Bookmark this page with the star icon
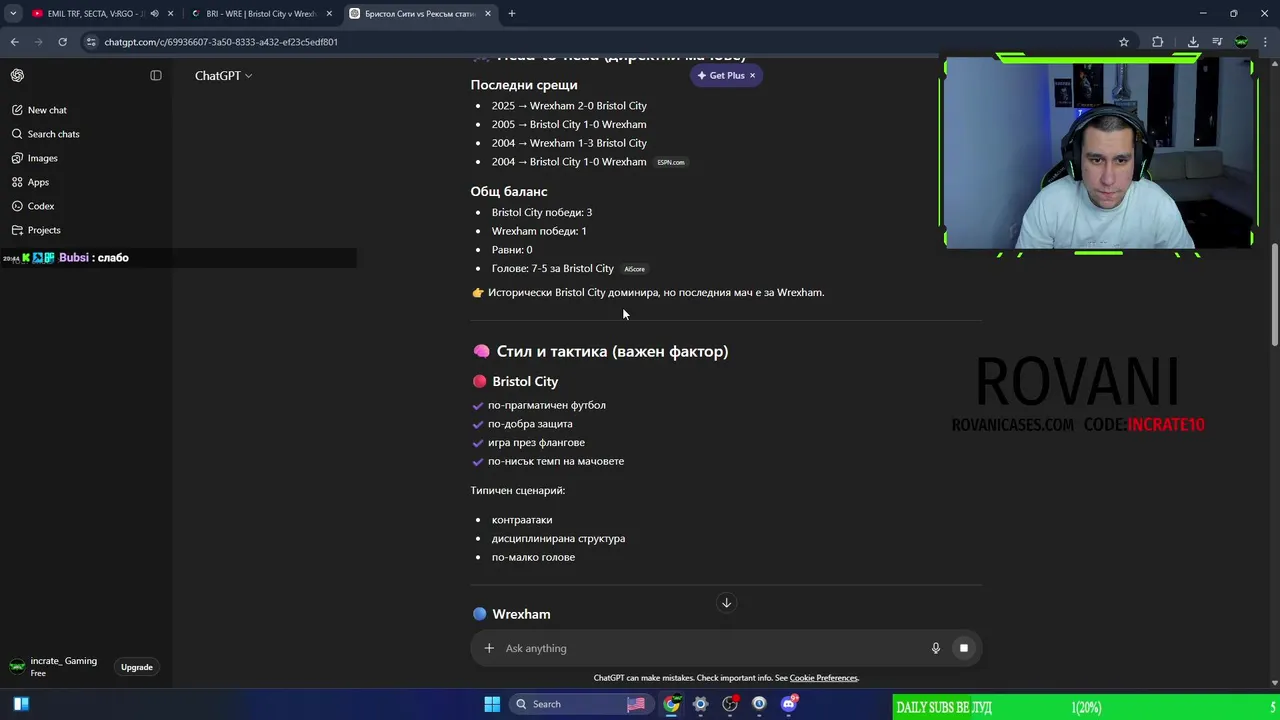1280x720 pixels. pos(1124,42)
